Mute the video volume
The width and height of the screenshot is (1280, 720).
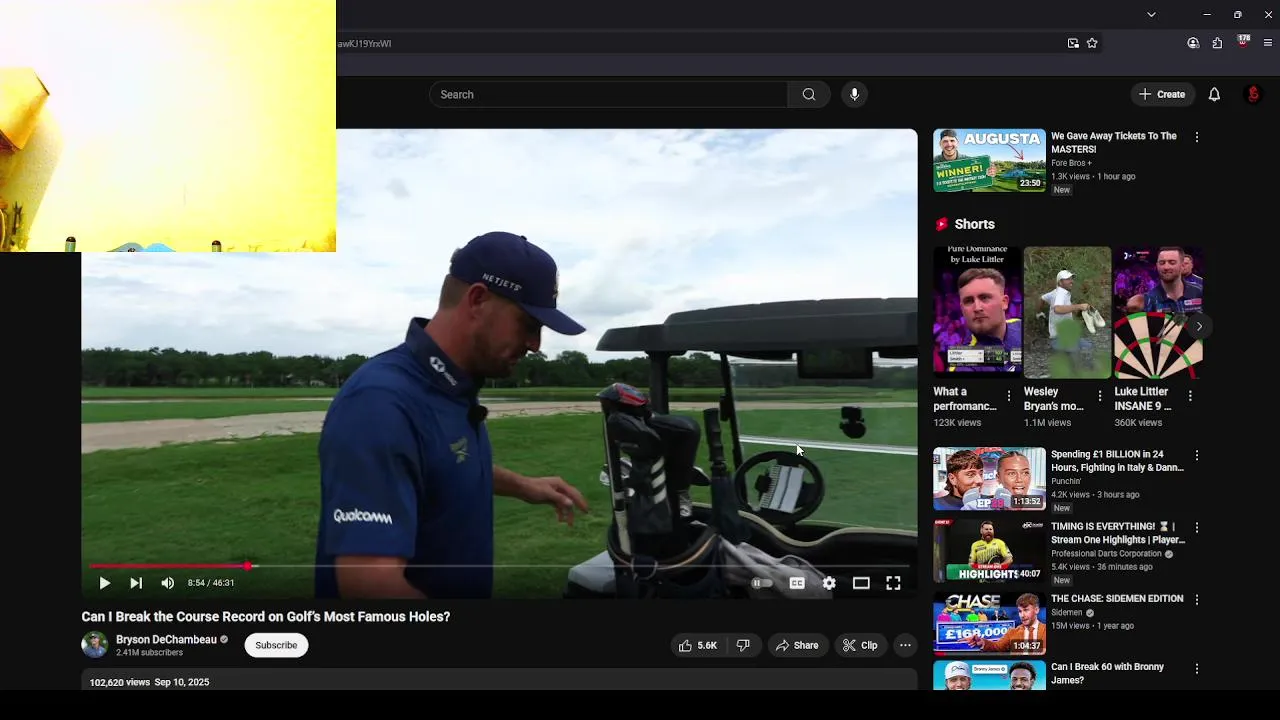[x=167, y=583]
